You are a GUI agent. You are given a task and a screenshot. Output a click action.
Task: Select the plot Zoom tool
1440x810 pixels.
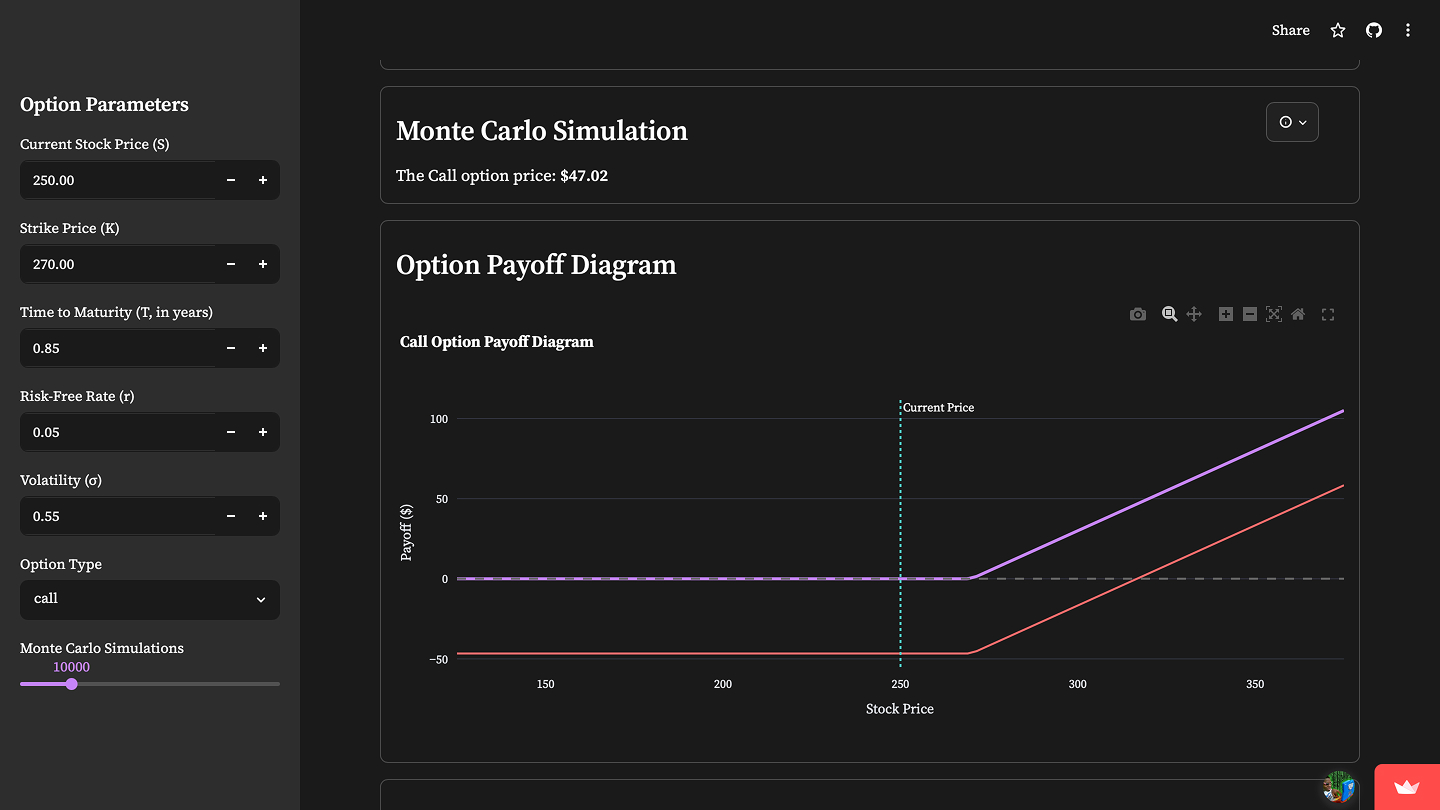coord(1169,314)
